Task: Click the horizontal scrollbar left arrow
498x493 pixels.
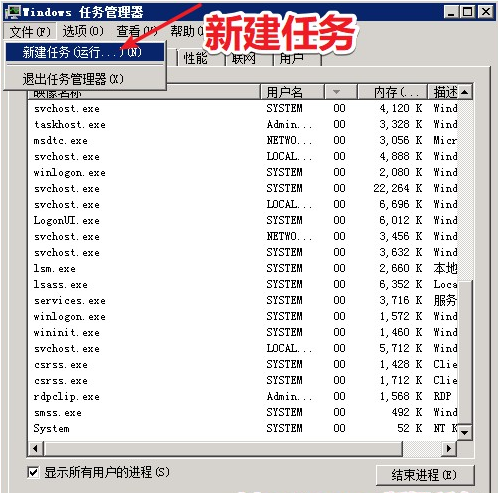Action: (35, 448)
